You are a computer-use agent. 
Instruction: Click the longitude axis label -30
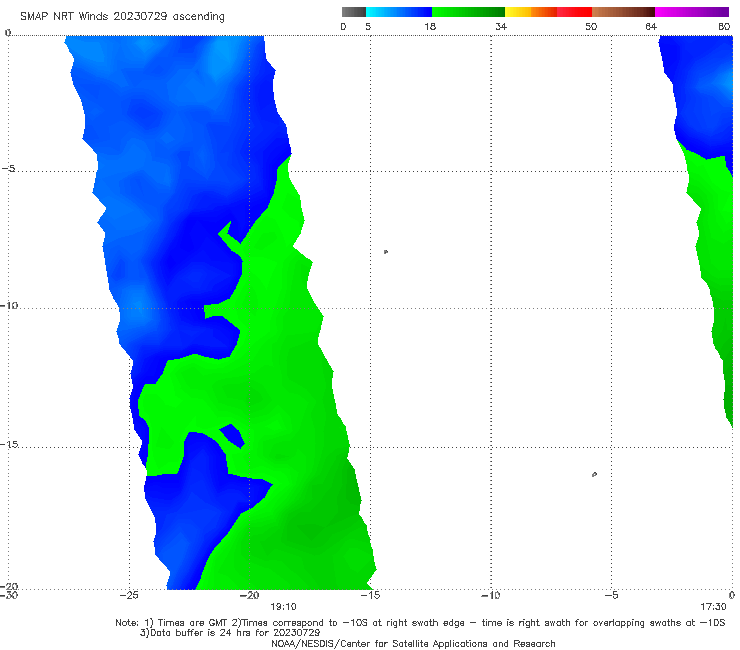pos(8,595)
